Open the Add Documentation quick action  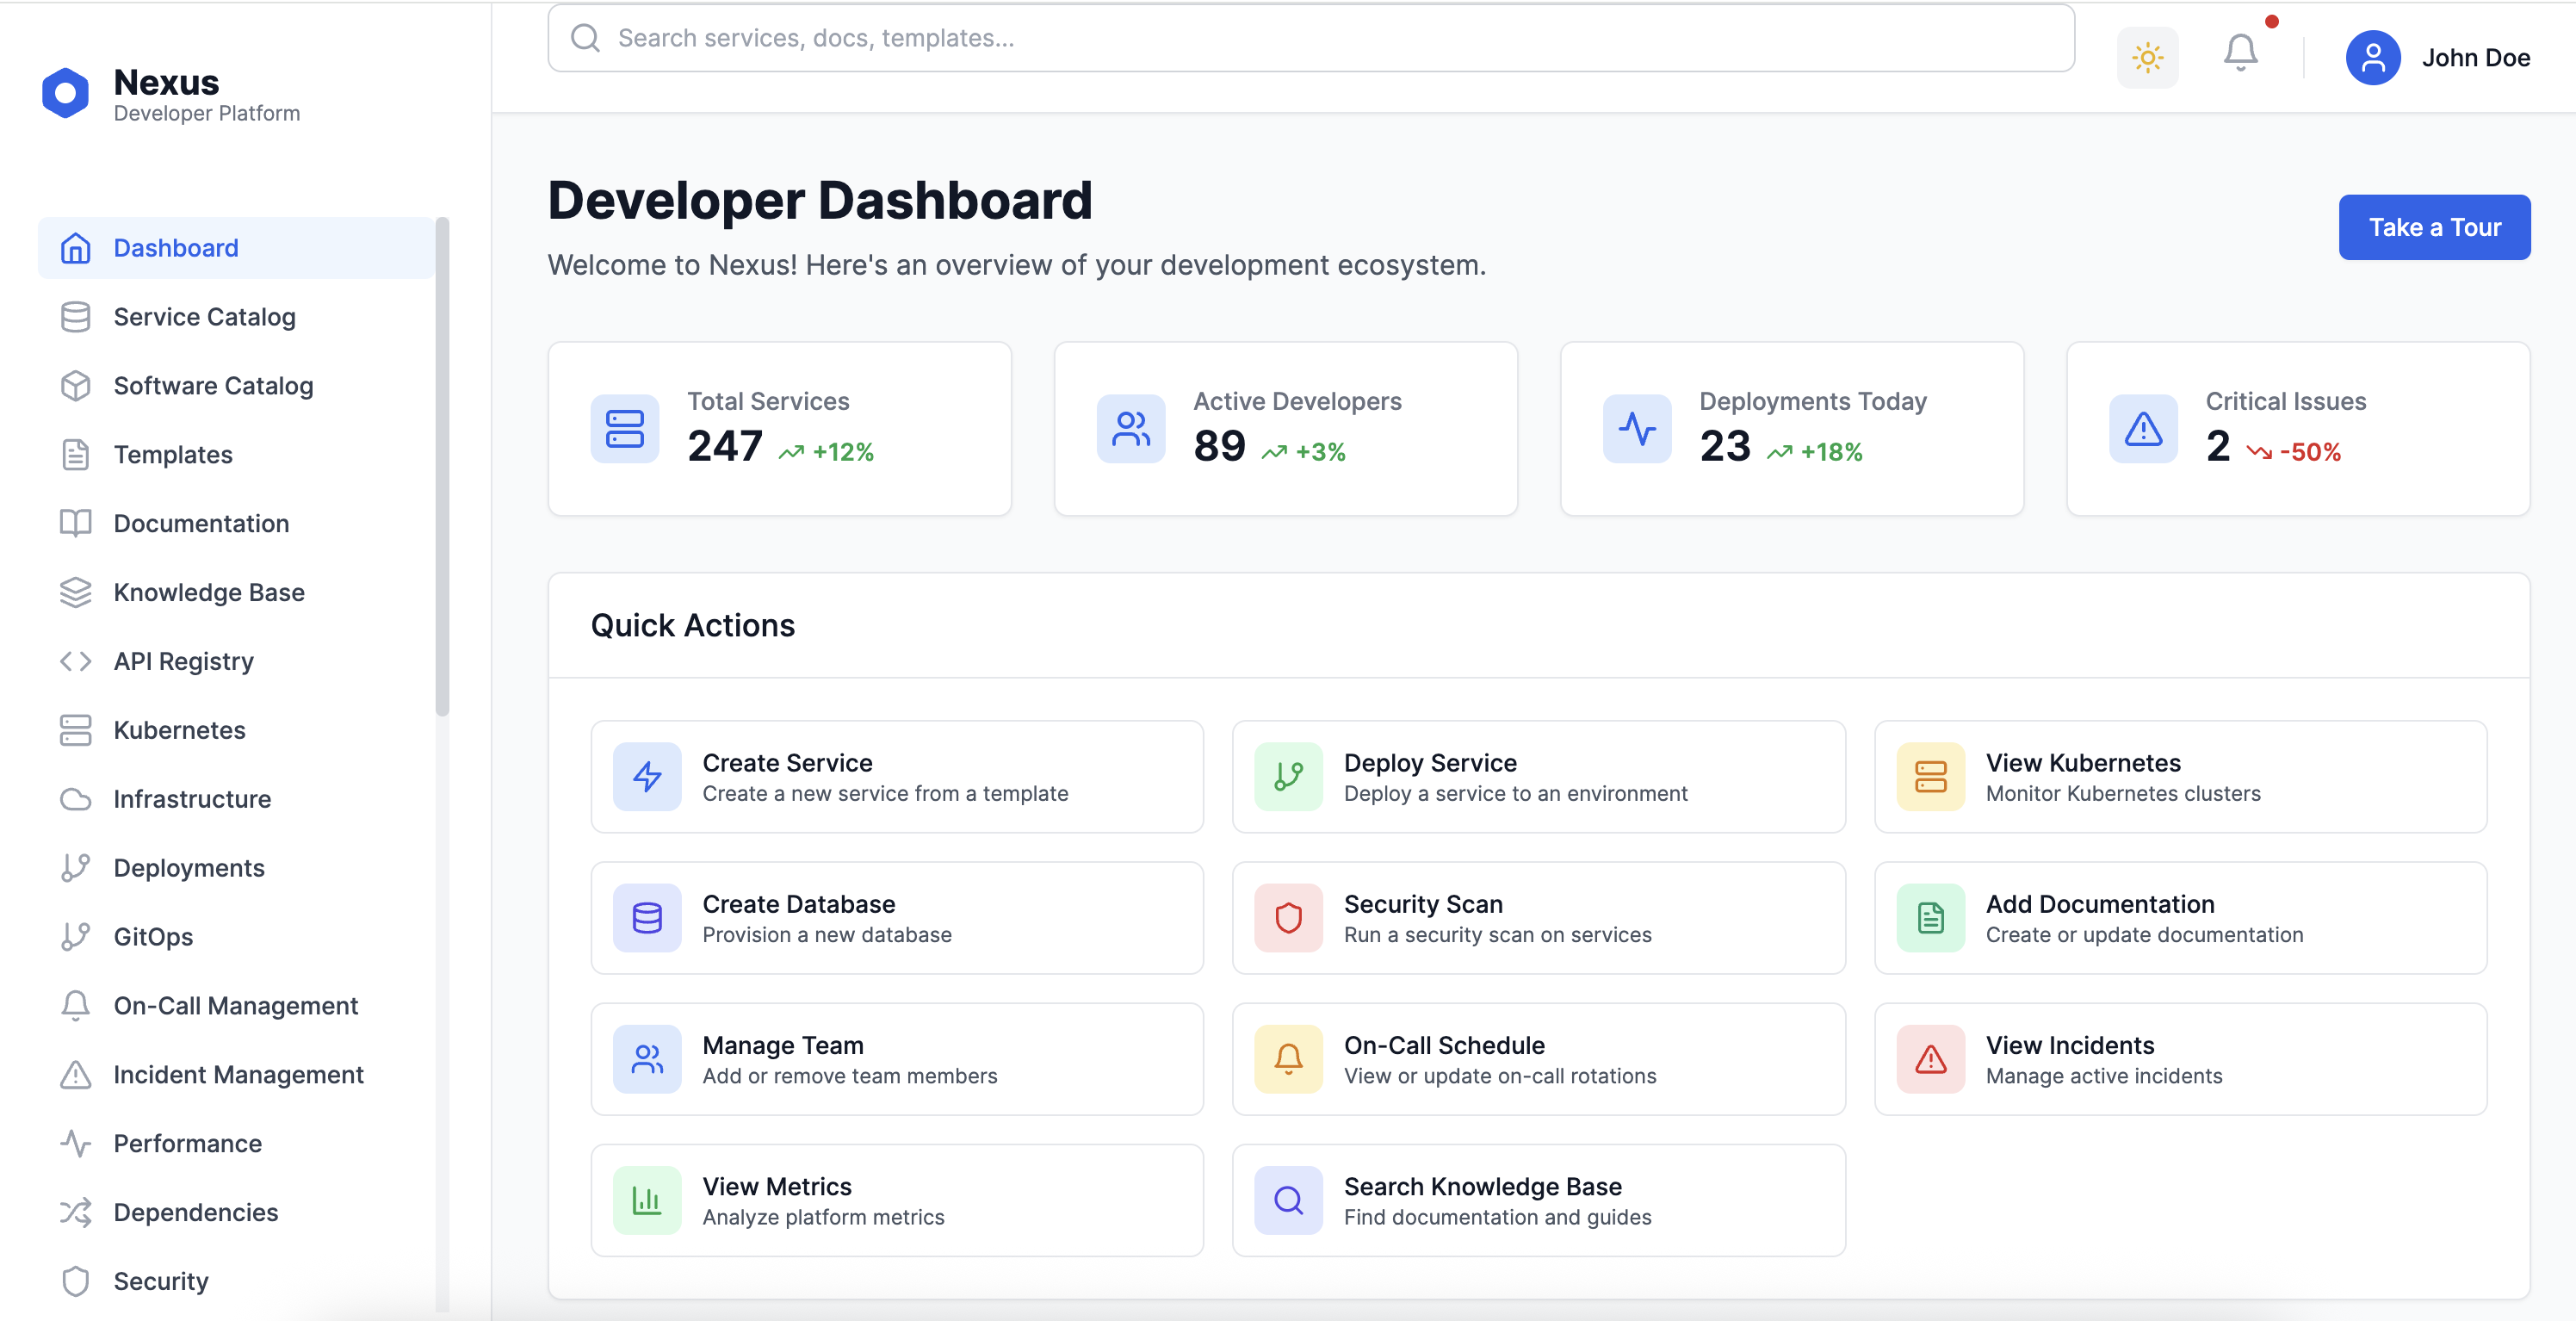(2179, 917)
